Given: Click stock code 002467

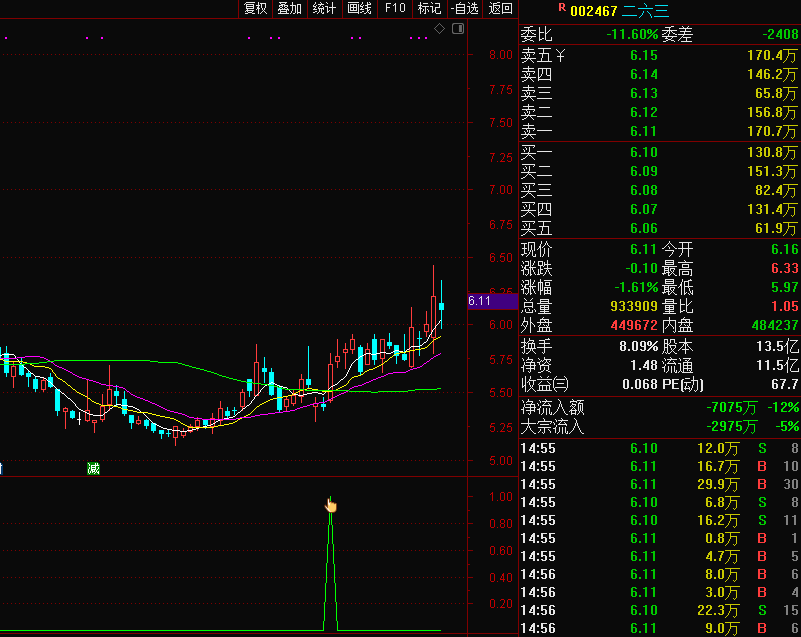Looking at the screenshot, I should pyautogui.click(x=594, y=11).
